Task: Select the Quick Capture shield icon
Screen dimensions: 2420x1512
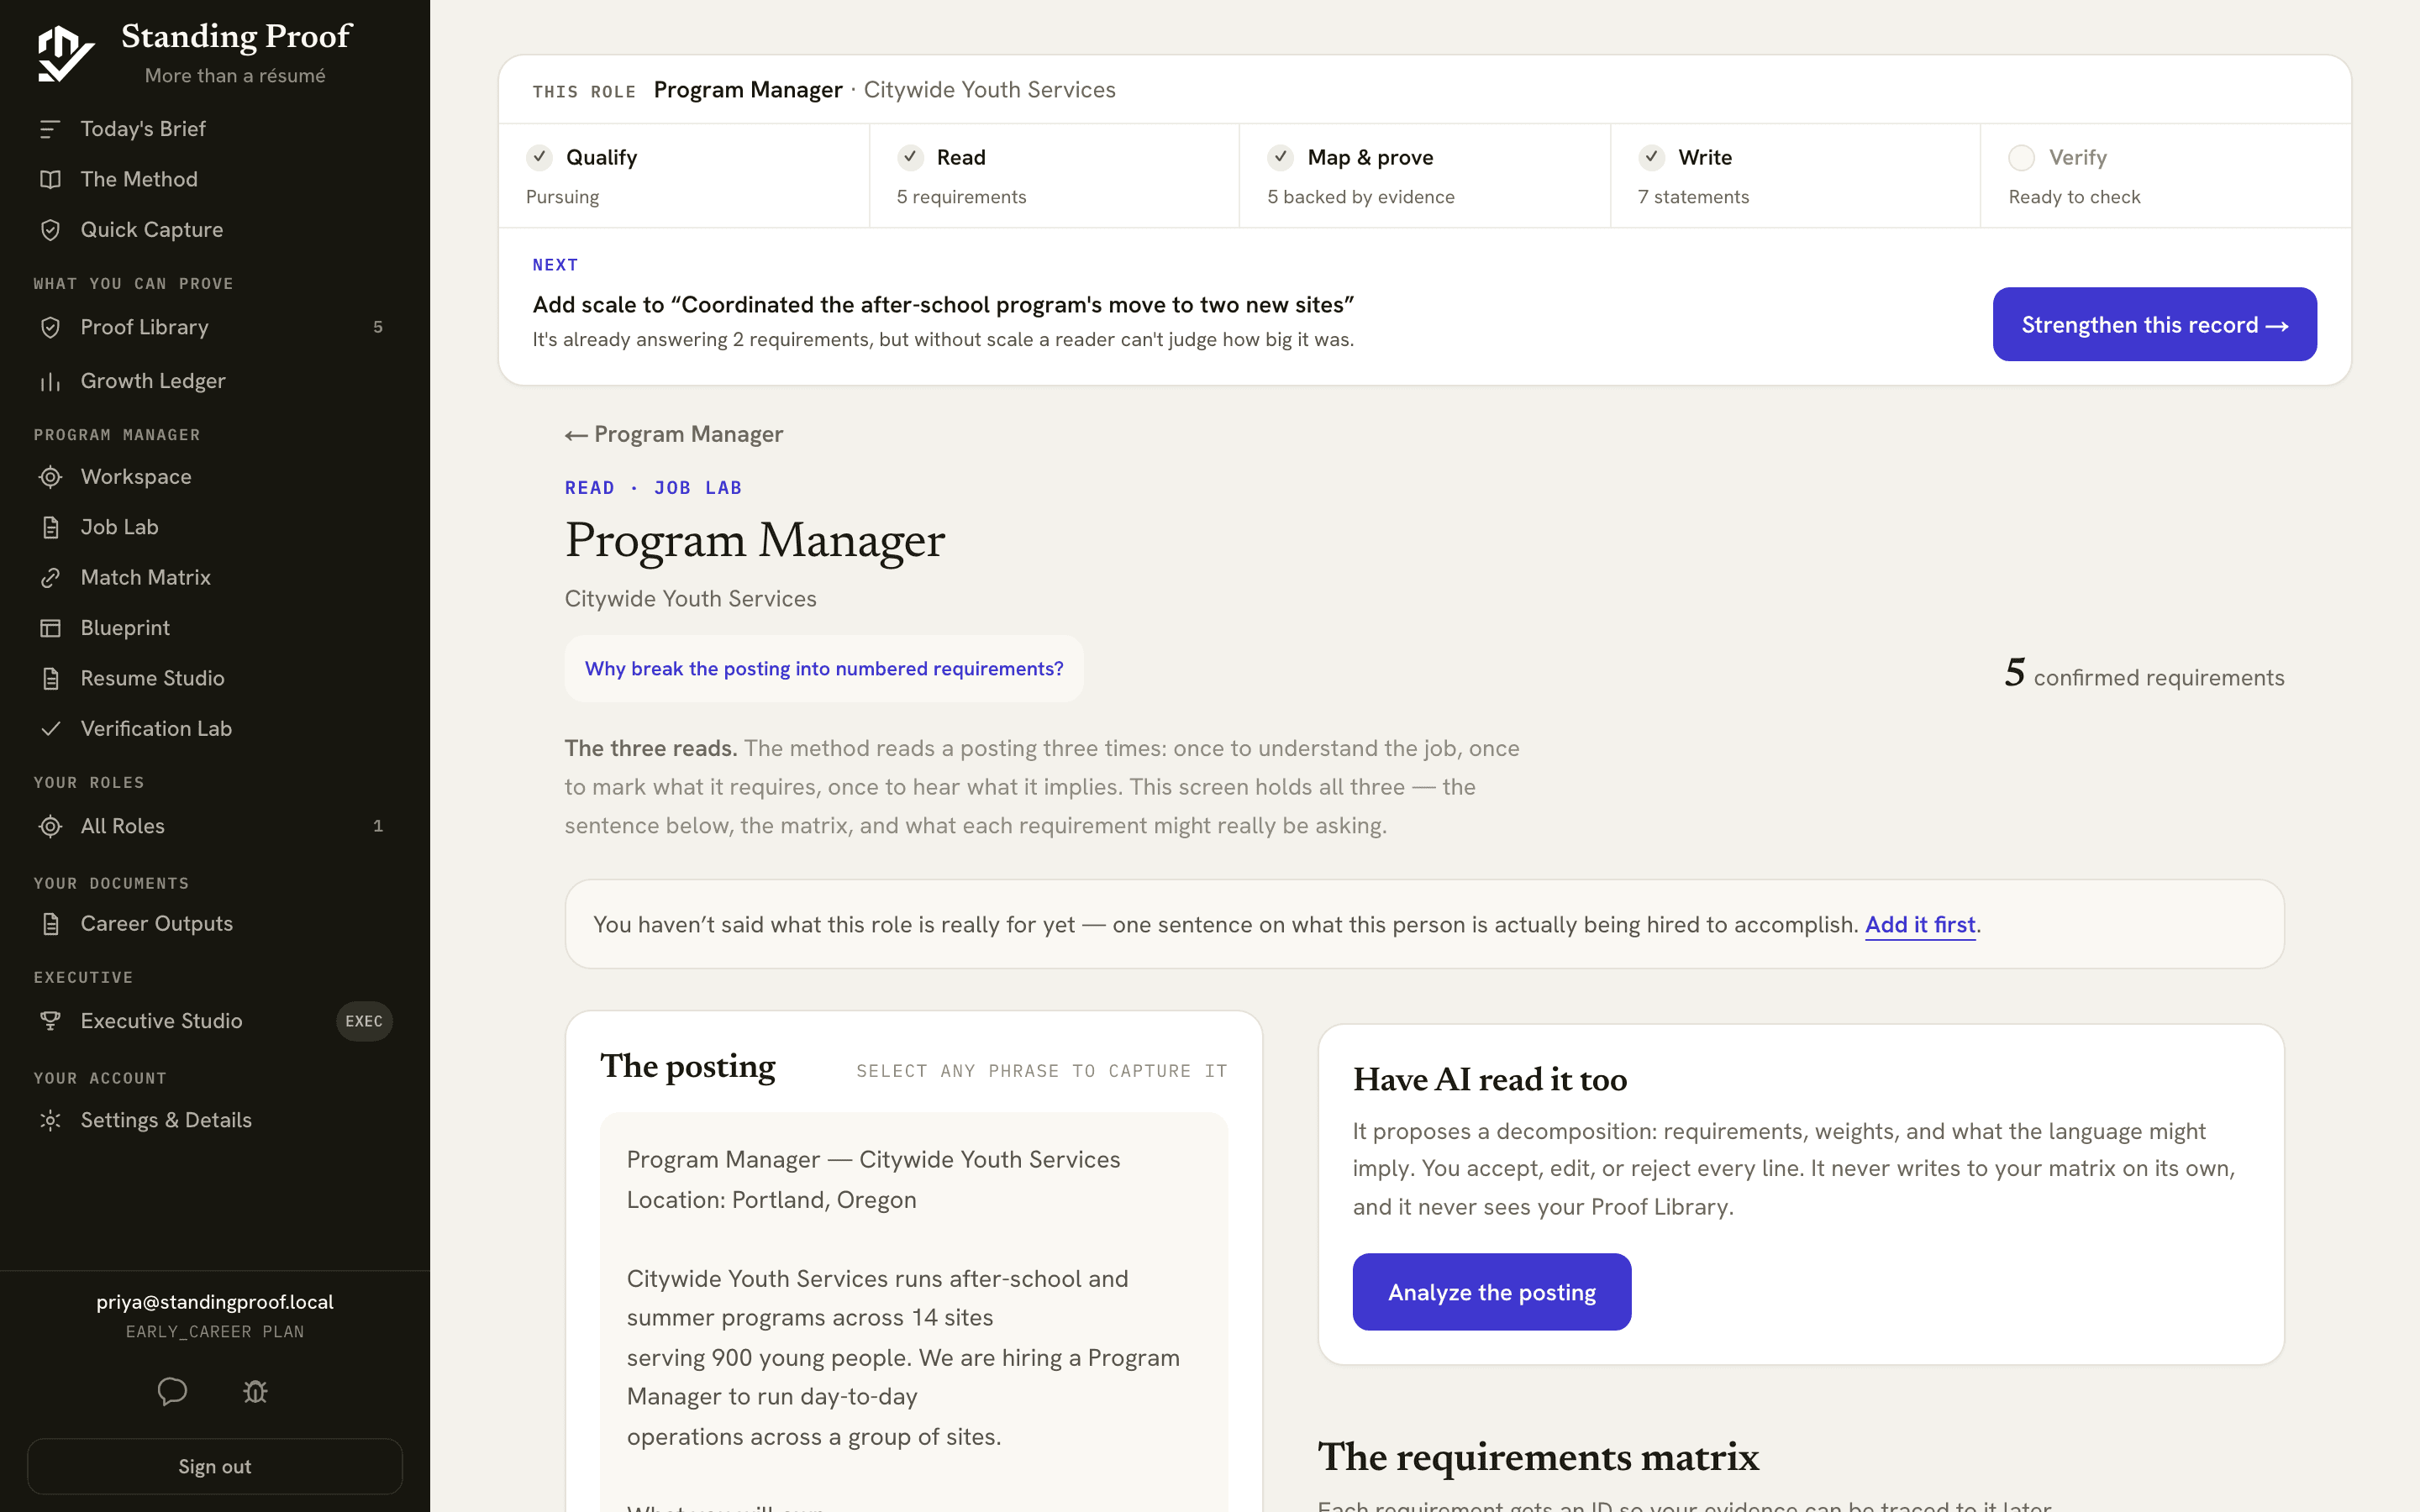Action: click(x=50, y=230)
